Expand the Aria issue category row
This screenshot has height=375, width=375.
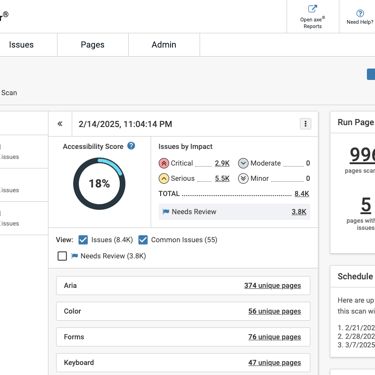[x=183, y=286]
